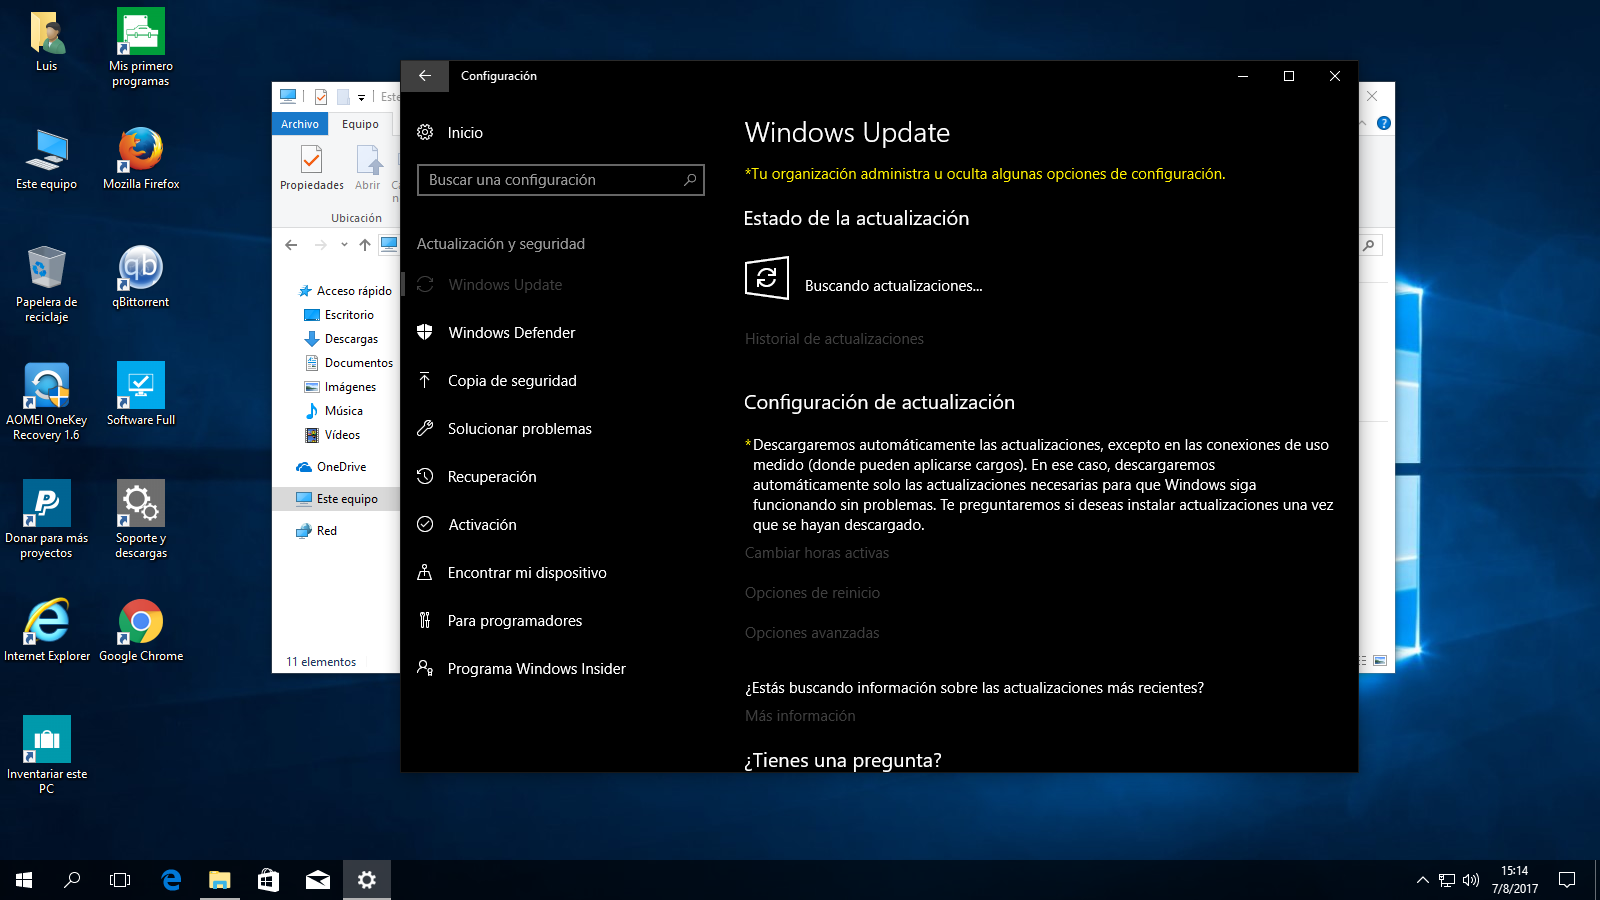Select the Archivo tab in File Explorer
This screenshot has height=900, width=1600.
[300, 124]
